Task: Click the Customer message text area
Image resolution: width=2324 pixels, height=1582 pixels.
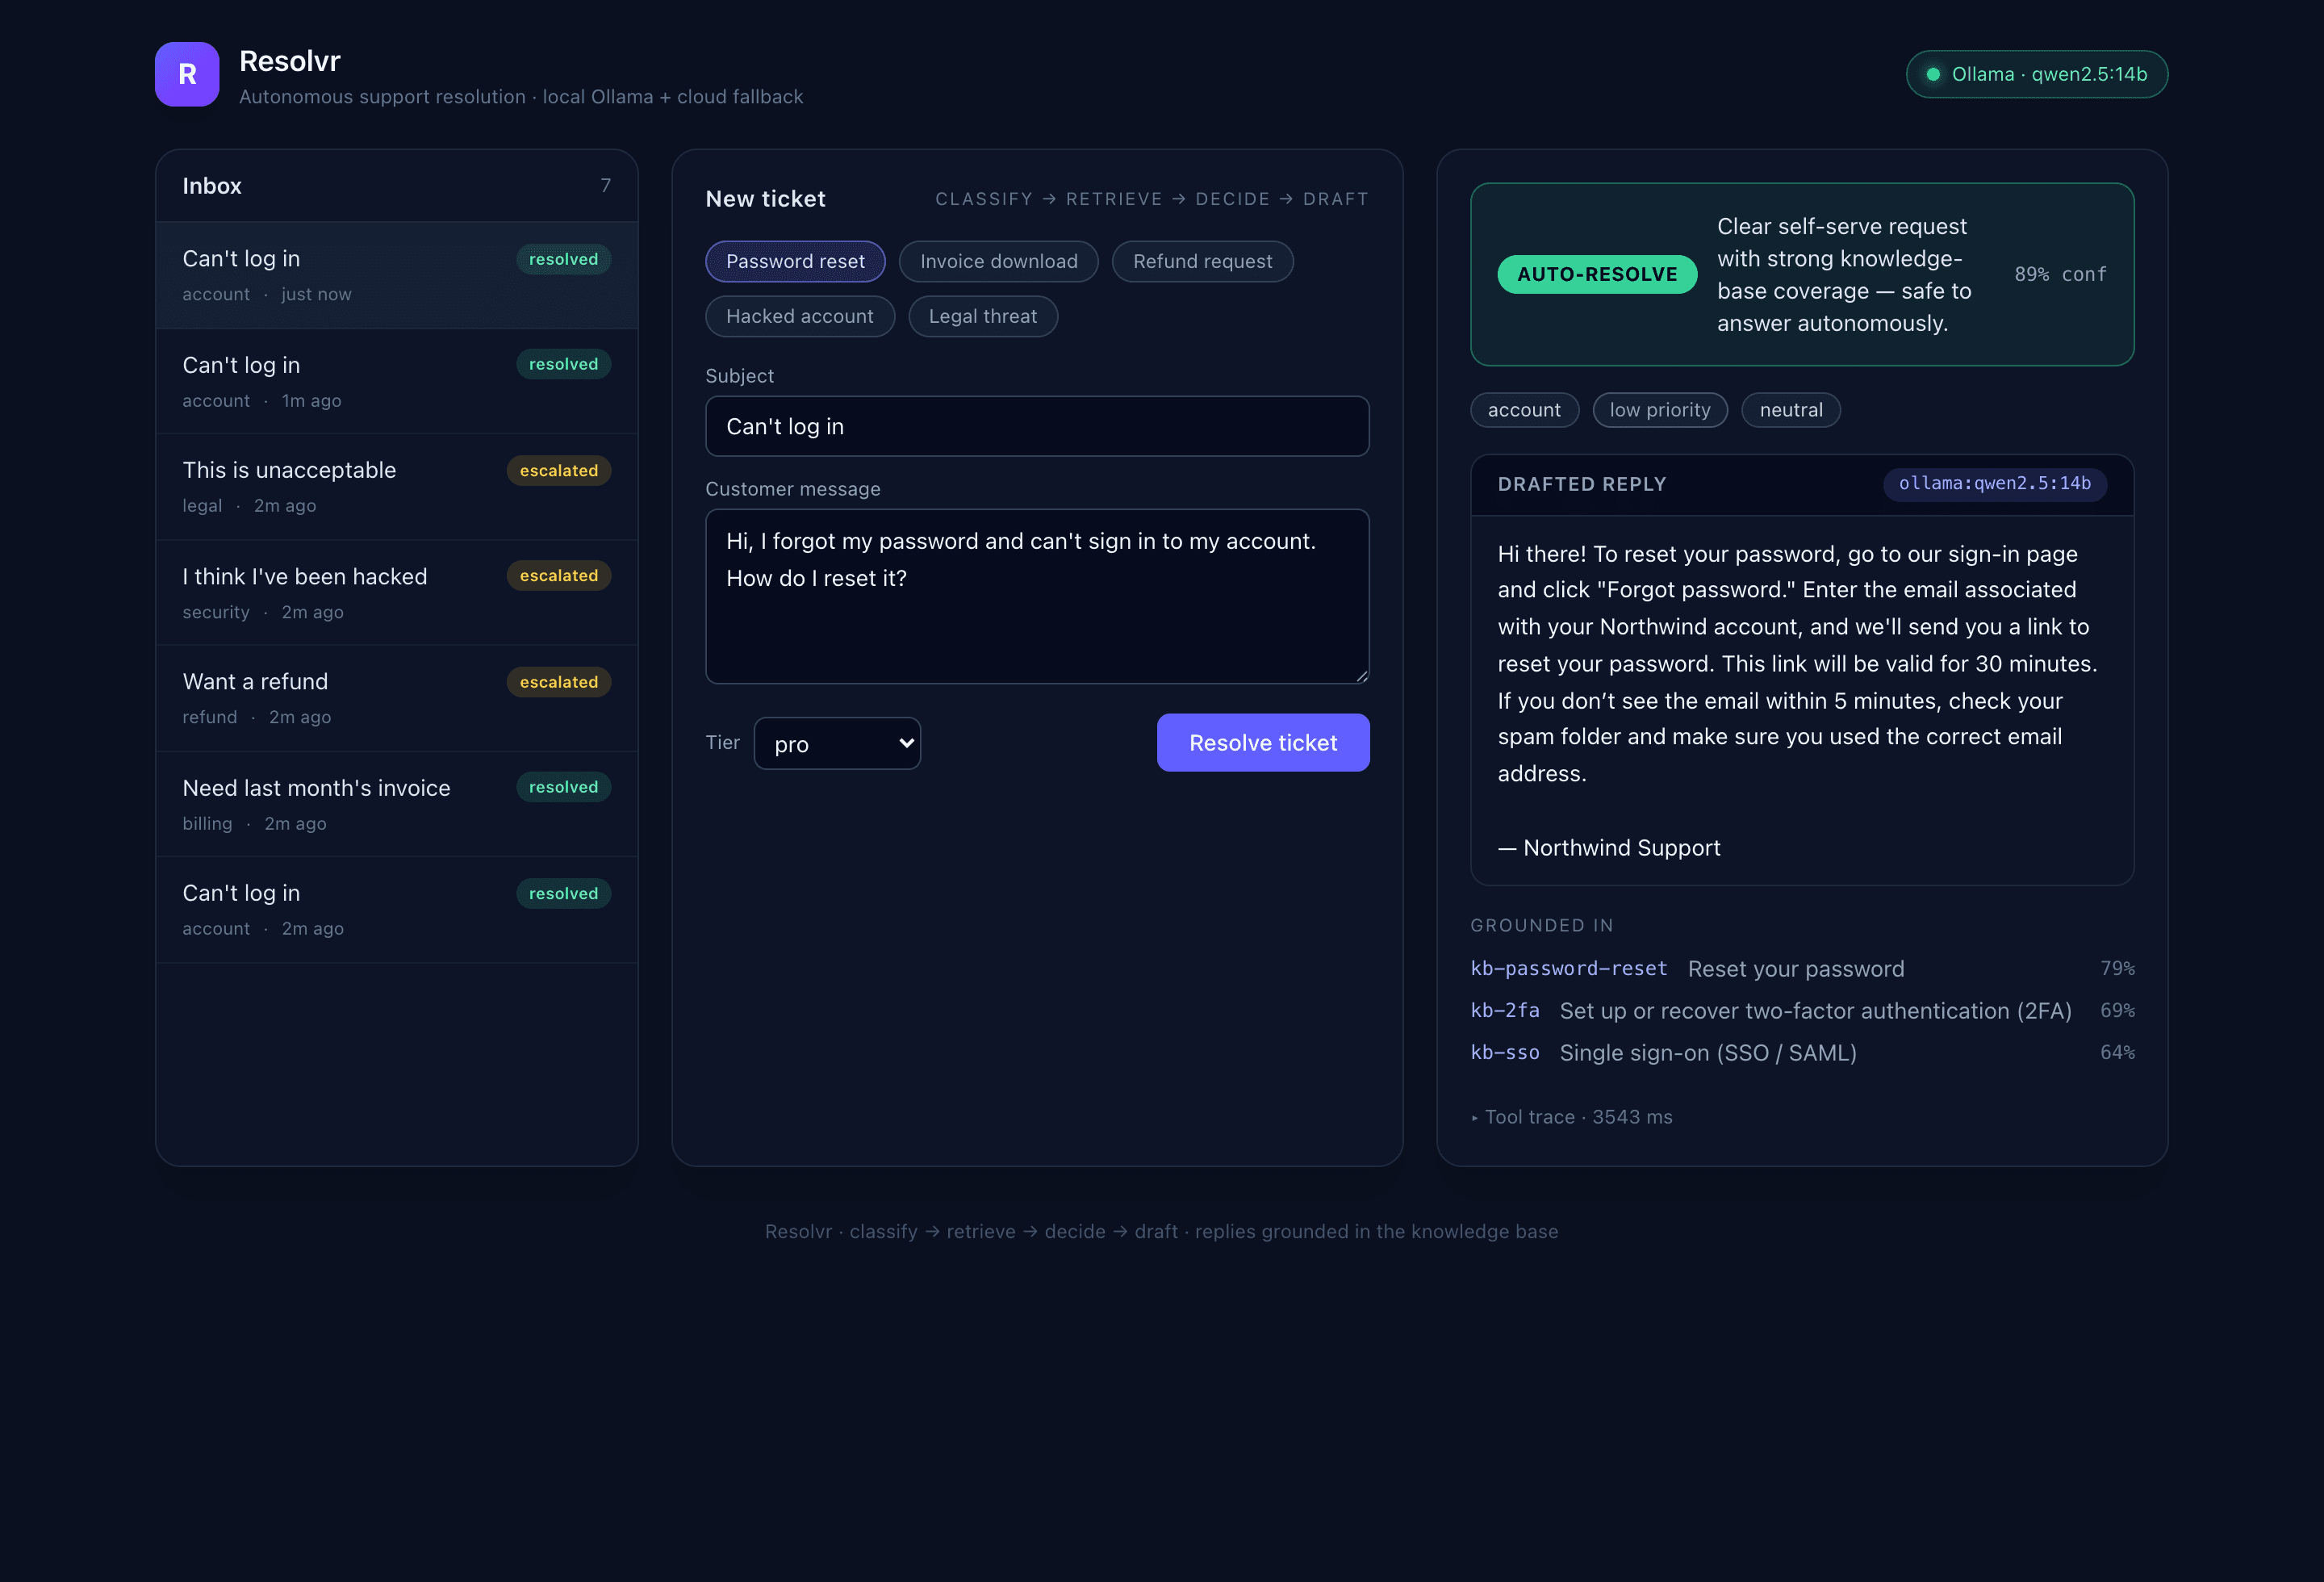Action: click(x=1037, y=596)
